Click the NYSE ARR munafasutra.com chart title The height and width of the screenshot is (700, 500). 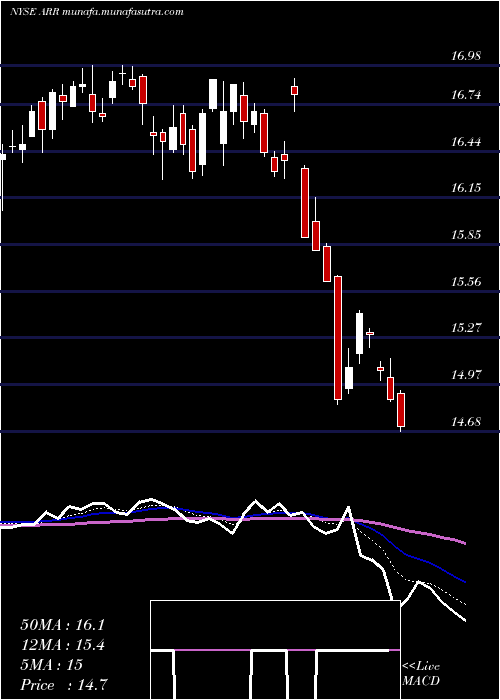96,12
